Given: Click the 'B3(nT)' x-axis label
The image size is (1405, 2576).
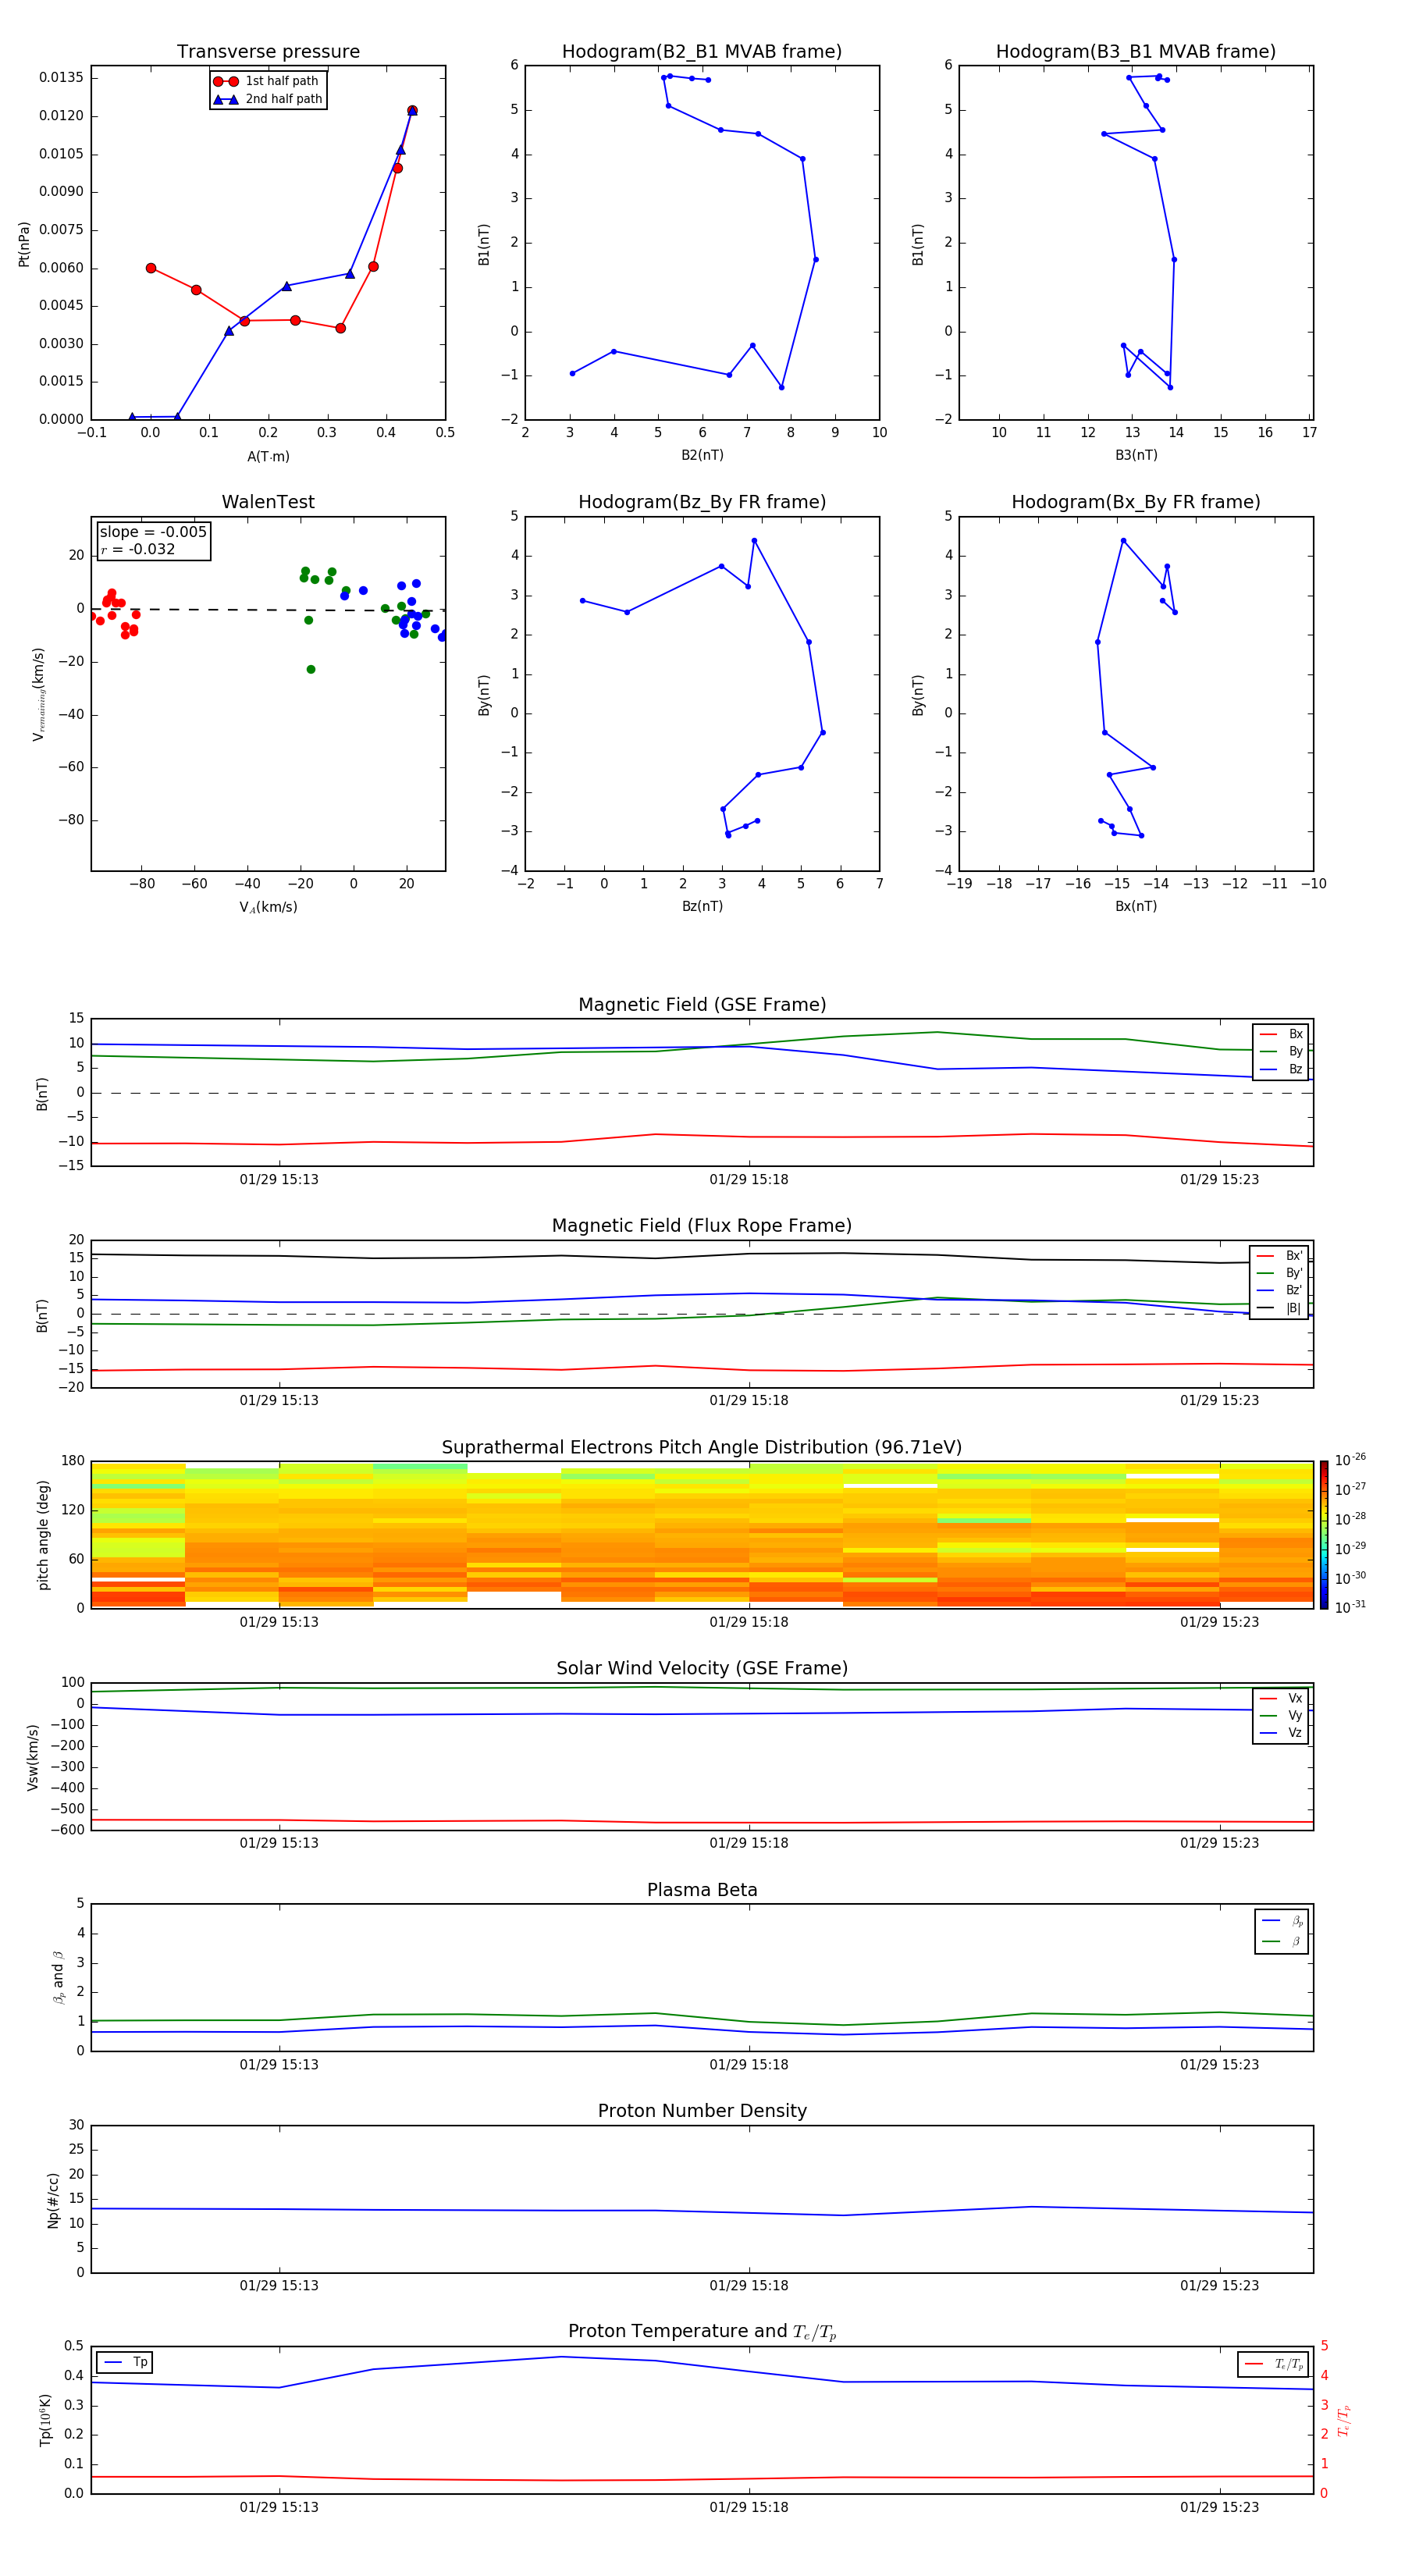Looking at the screenshot, I should coord(1136,456).
